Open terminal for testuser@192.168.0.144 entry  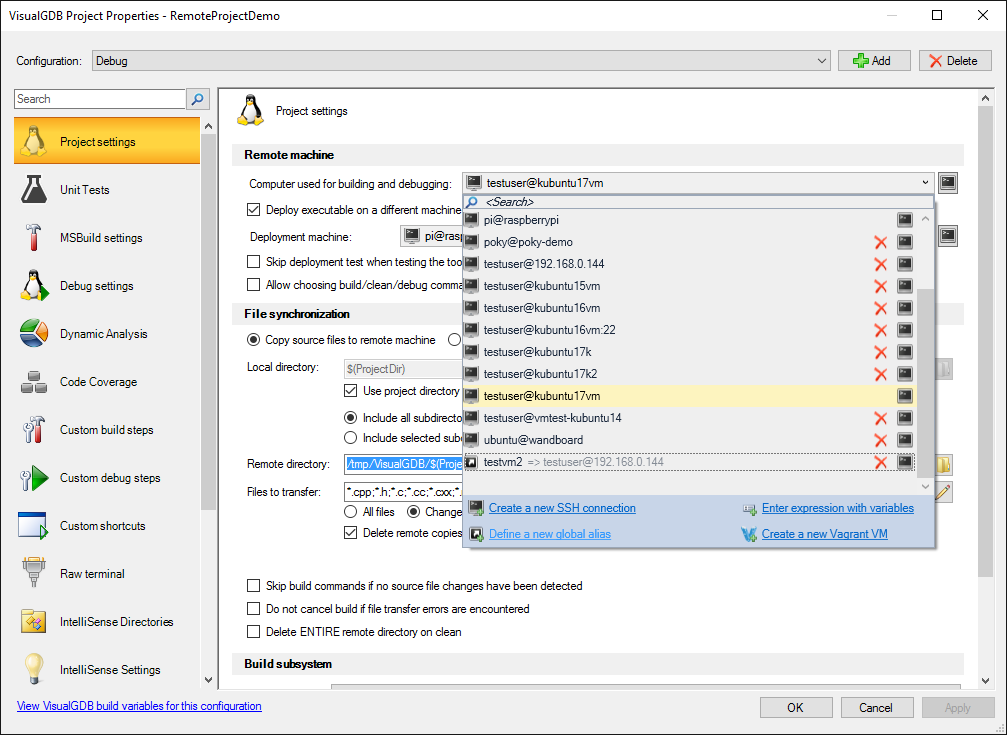click(904, 264)
